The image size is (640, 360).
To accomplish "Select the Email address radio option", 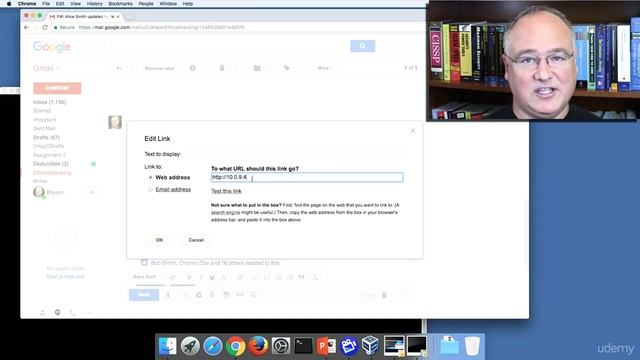I will [151, 189].
